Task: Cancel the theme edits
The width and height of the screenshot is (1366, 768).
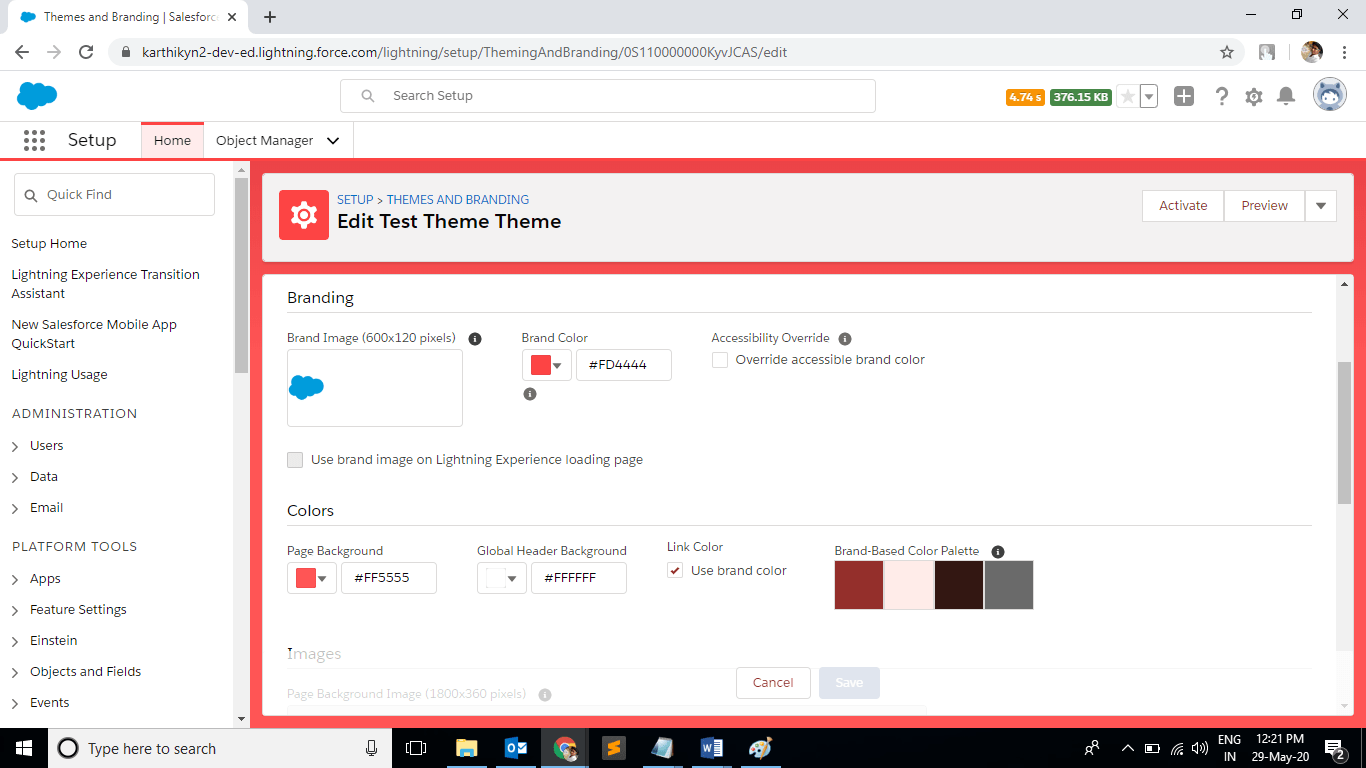Action: [772, 682]
